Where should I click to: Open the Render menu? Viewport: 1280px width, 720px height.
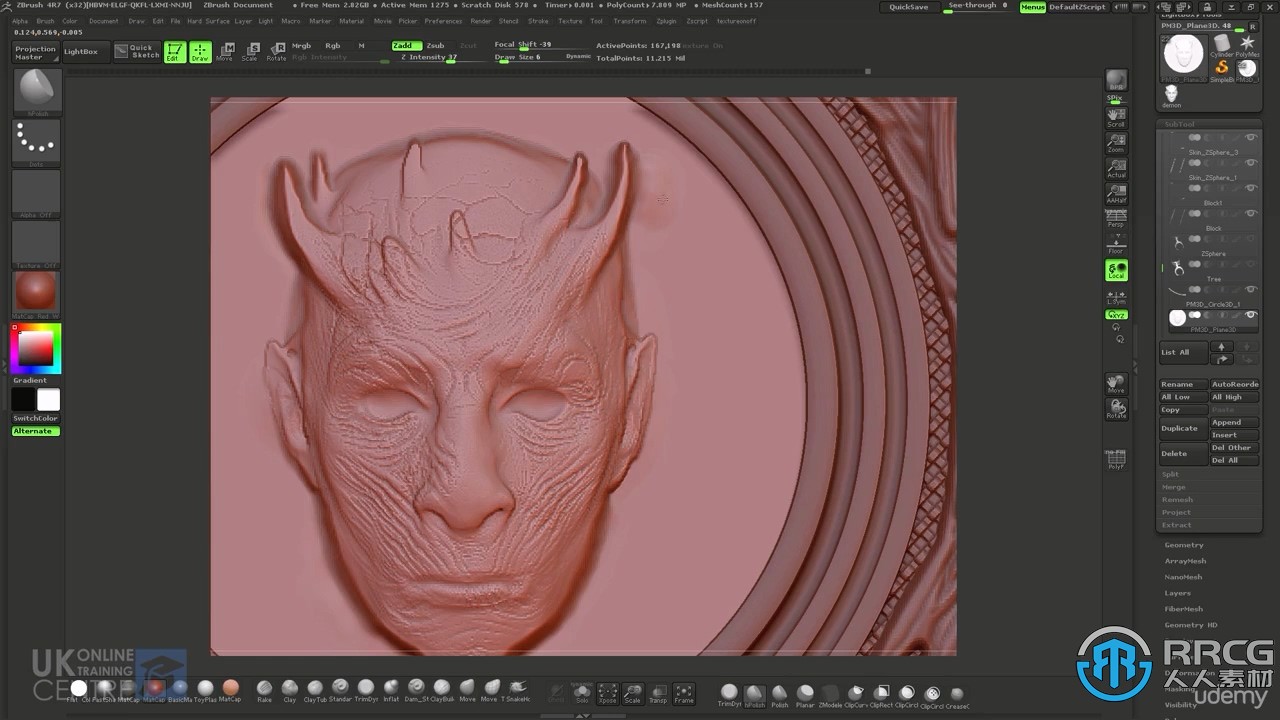click(x=481, y=21)
